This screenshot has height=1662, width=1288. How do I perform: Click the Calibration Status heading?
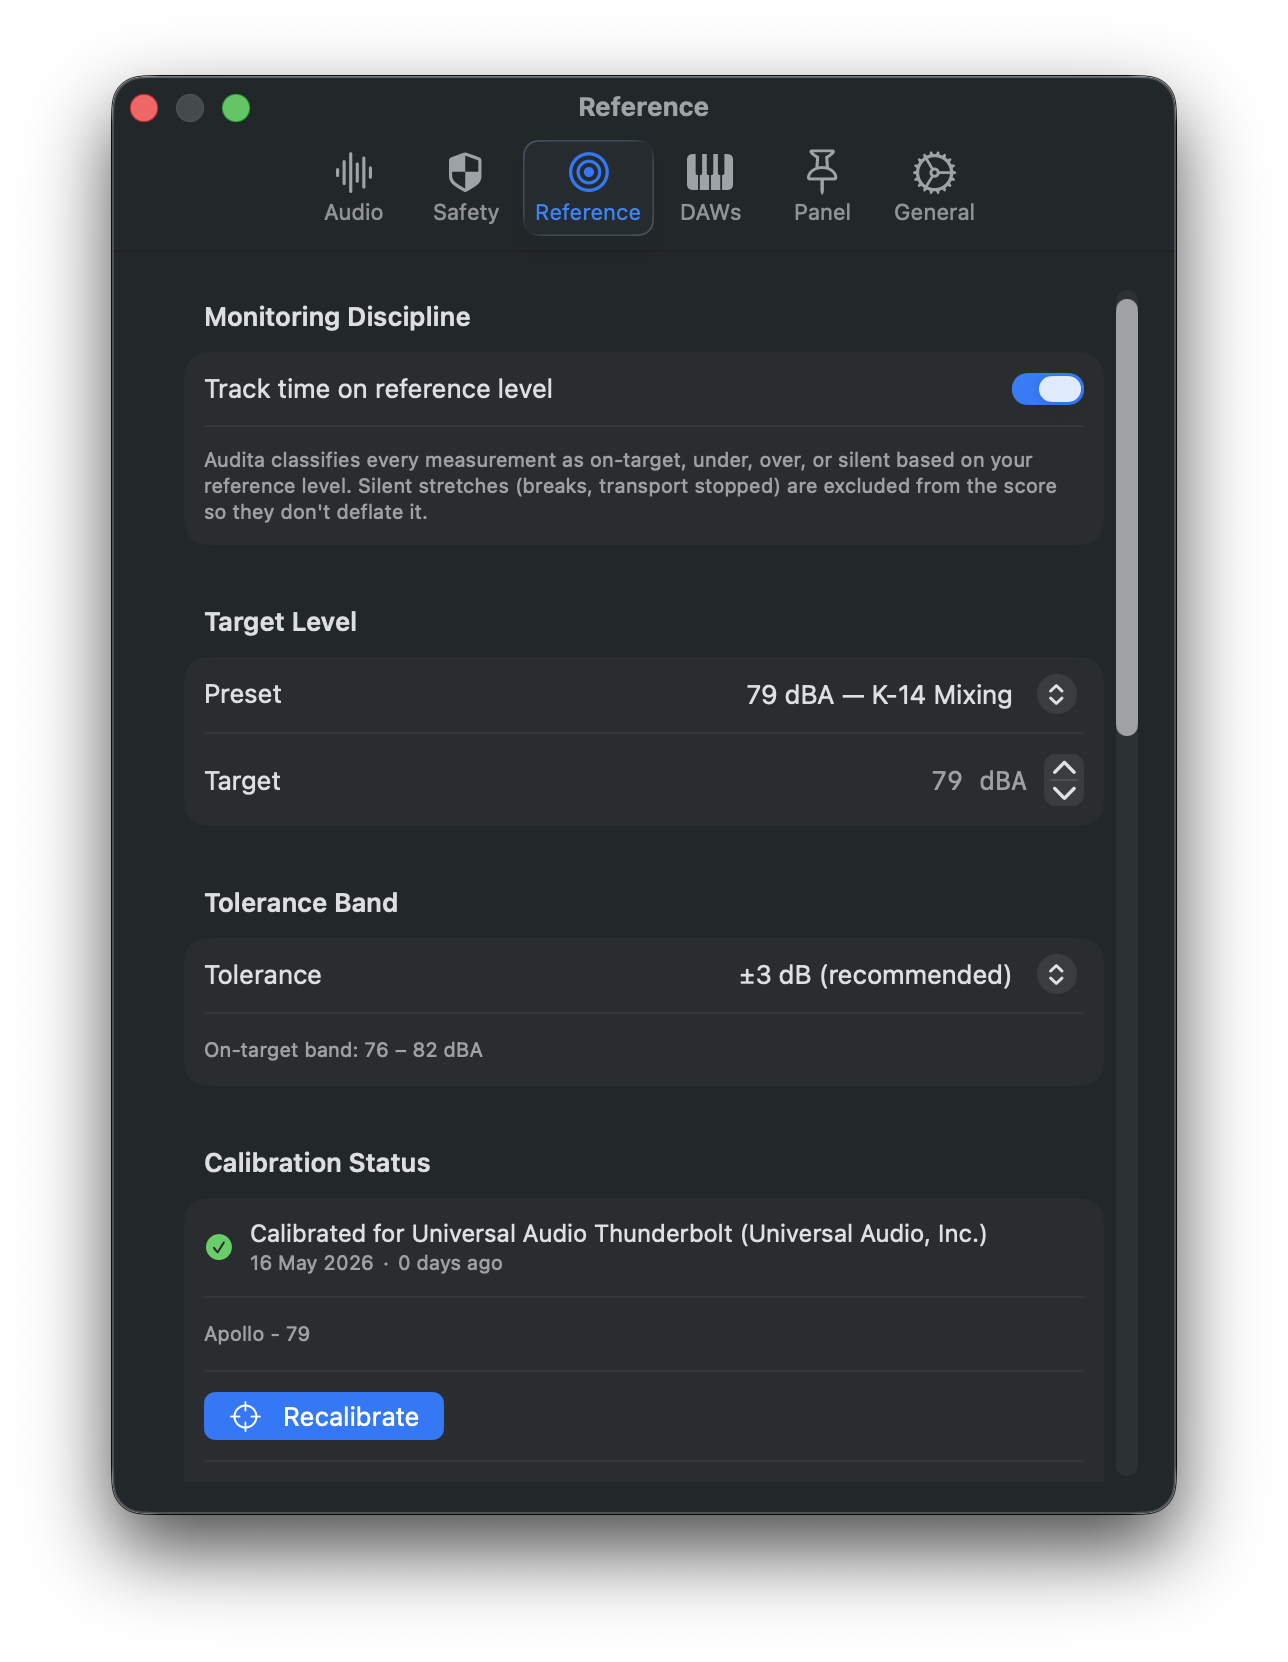[x=317, y=1163]
